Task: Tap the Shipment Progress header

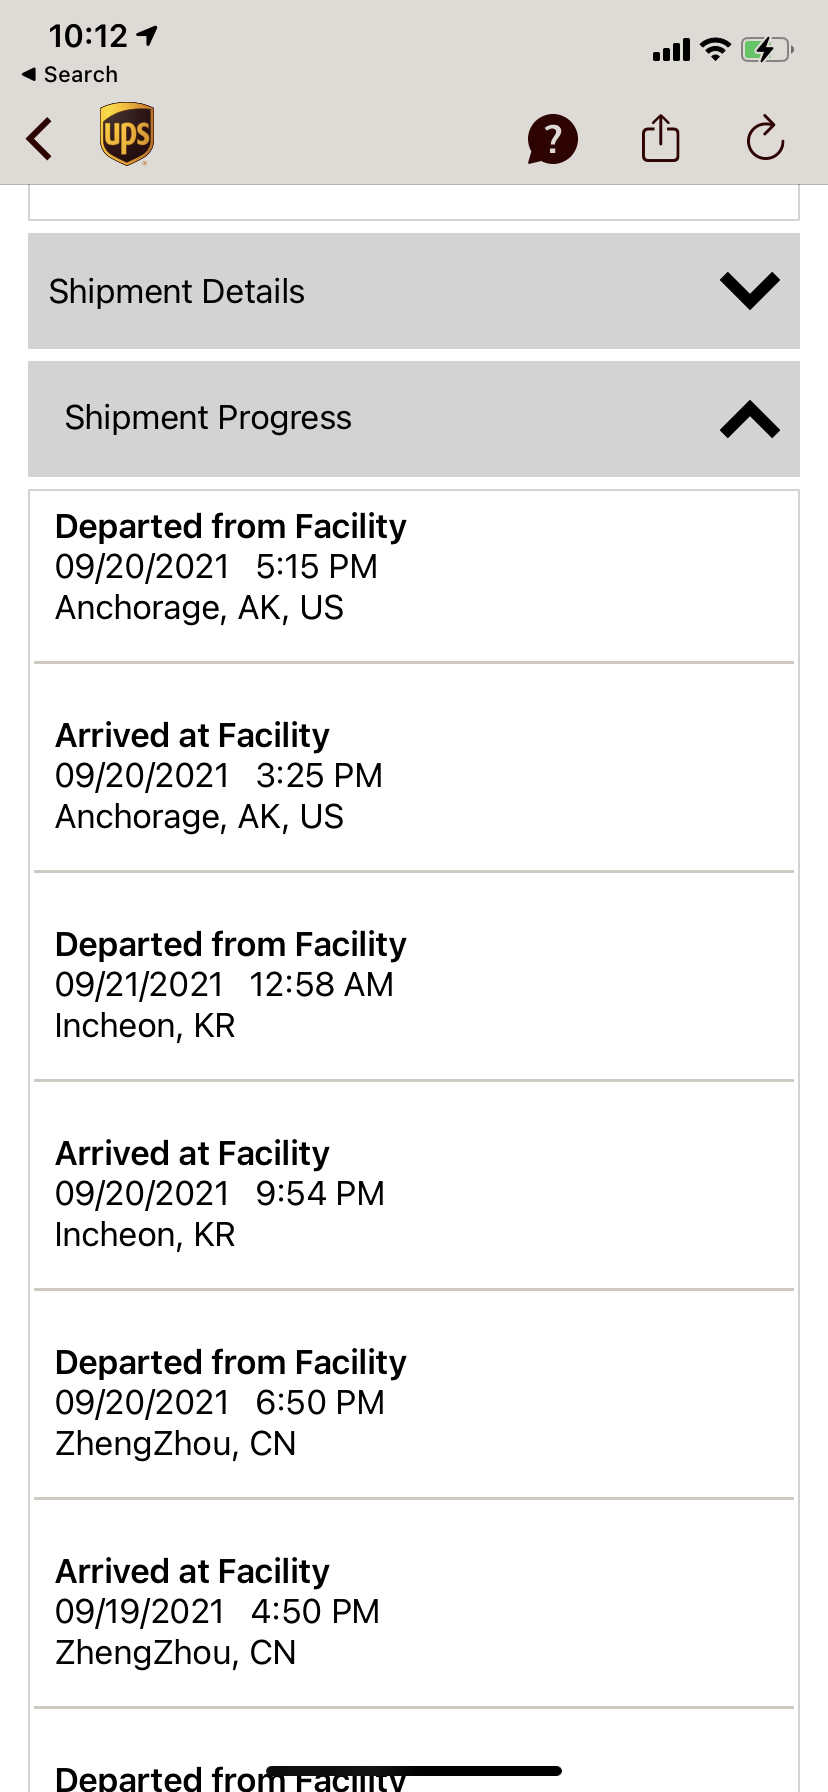Action: pos(414,419)
